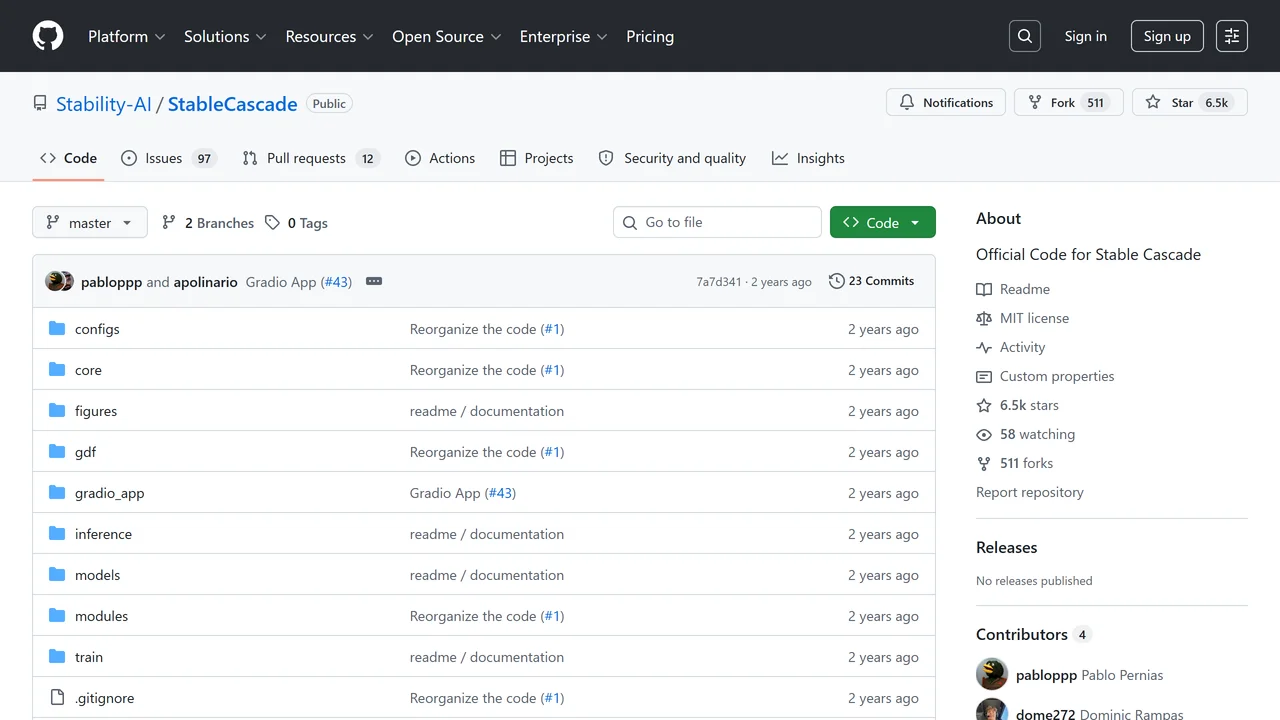Click the models folder icon
1280x720 pixels.
pos(57,575)
